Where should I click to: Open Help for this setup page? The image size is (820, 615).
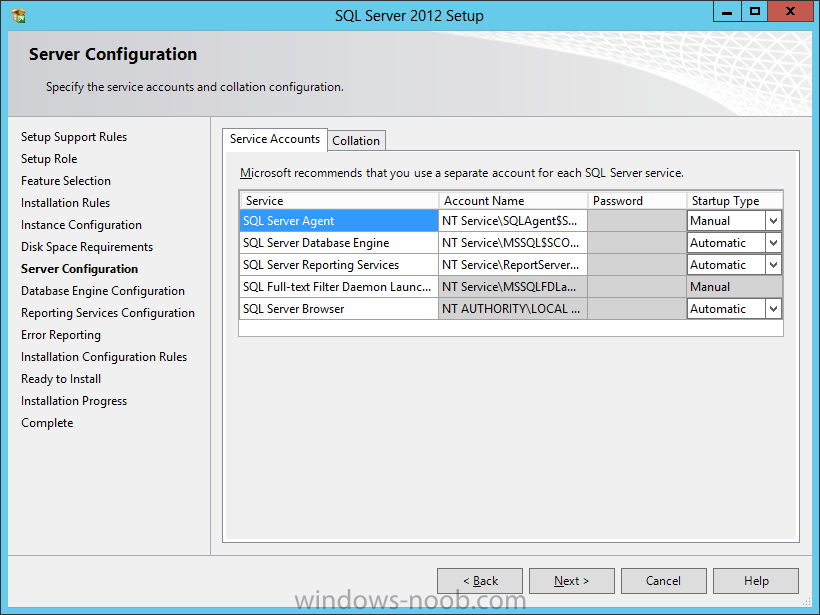[x=756, y=580]
